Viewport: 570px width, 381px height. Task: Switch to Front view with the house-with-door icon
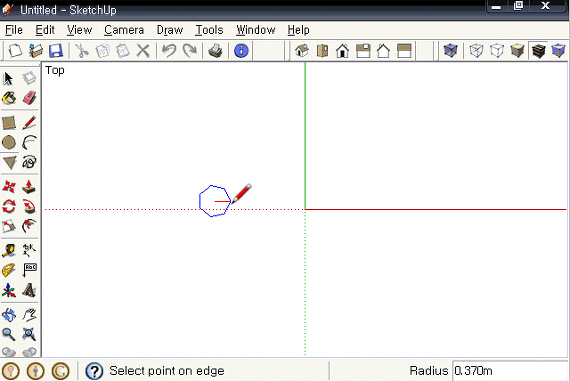pyautogui.click(x=342, y=51)
